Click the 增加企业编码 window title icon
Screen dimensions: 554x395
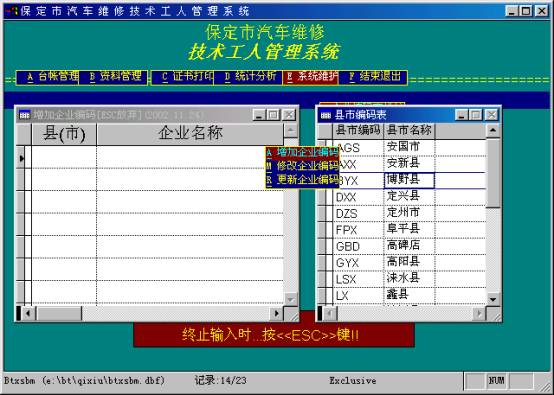pos(24,115)
